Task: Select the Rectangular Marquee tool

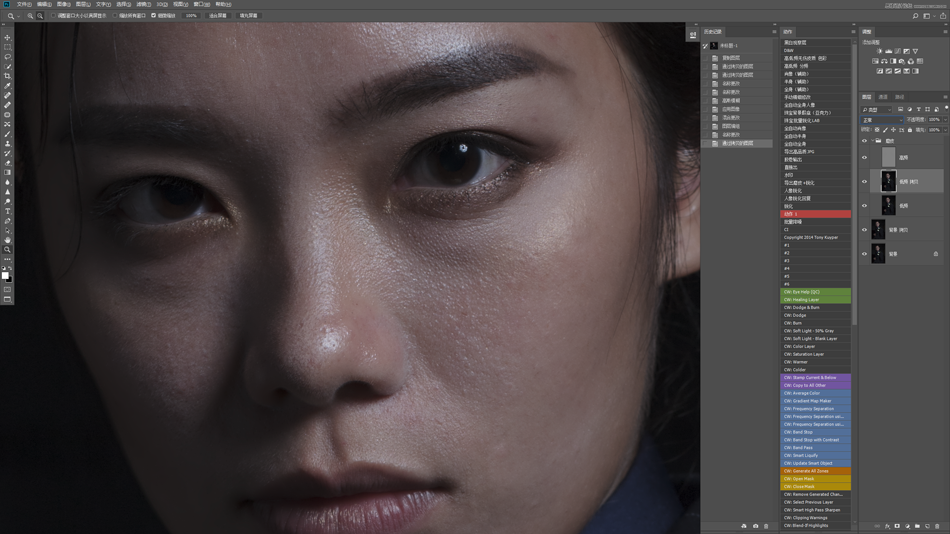Action: 7,47
